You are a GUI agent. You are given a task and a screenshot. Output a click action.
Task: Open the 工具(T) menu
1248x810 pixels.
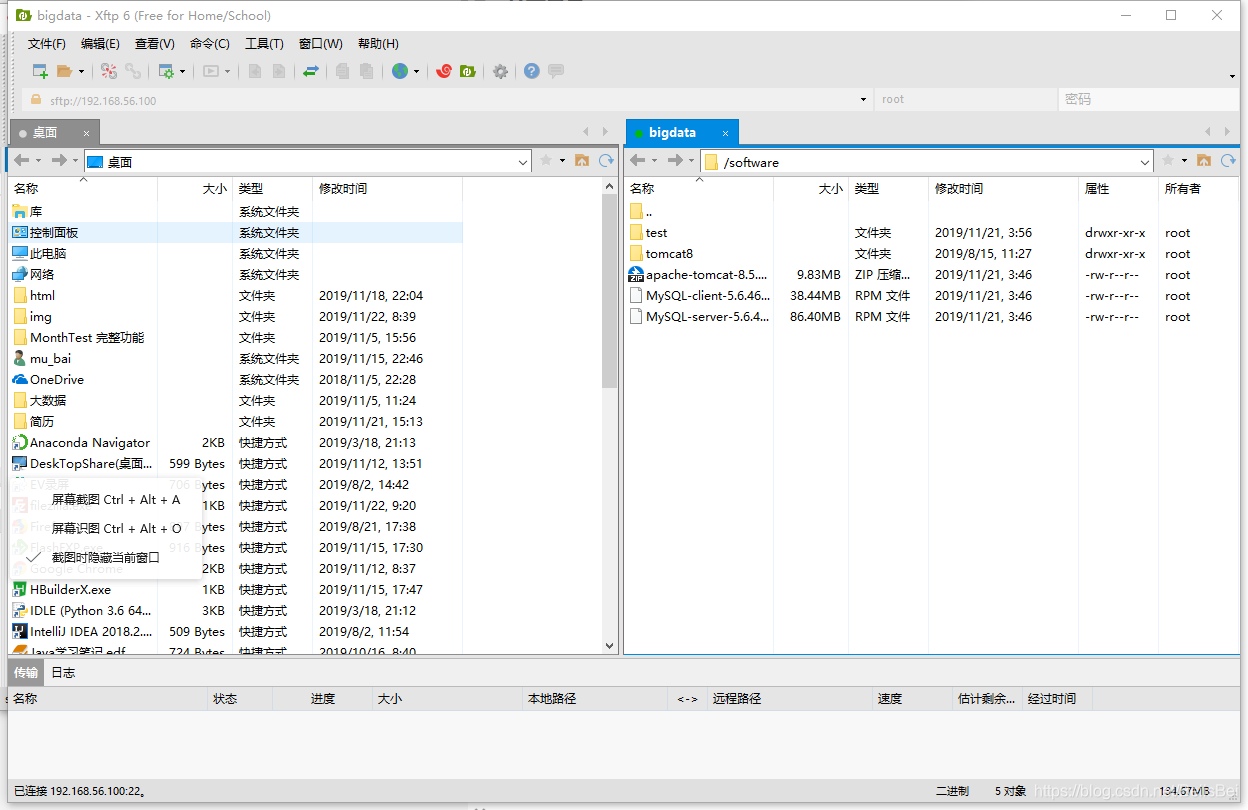[264, 43]
